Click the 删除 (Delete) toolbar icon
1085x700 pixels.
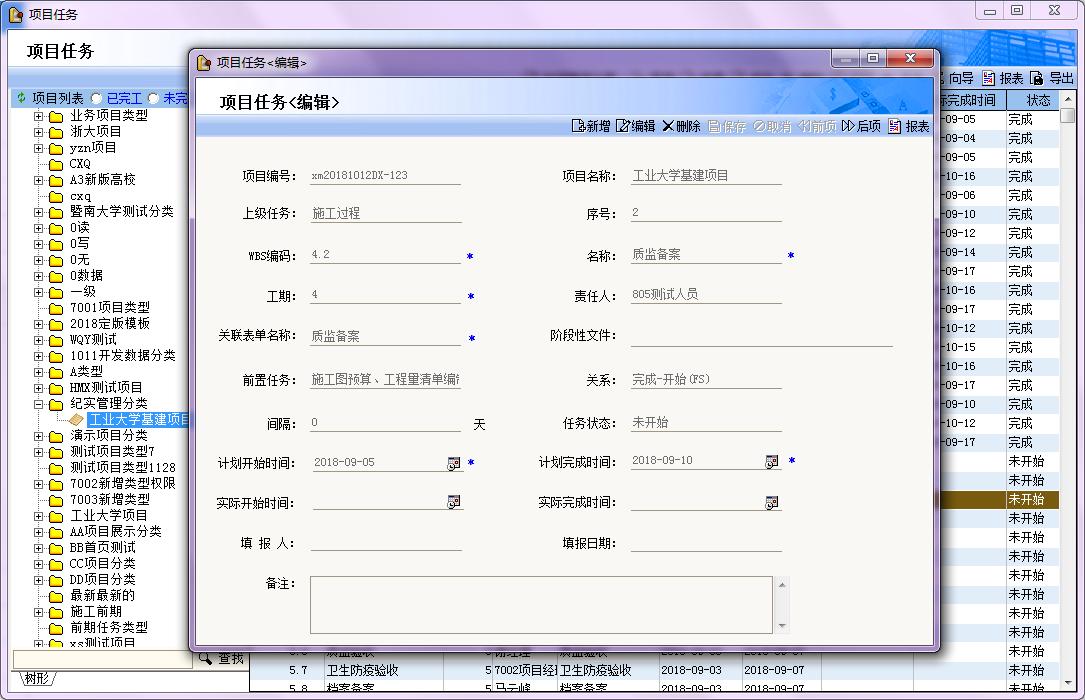(681, 126)
